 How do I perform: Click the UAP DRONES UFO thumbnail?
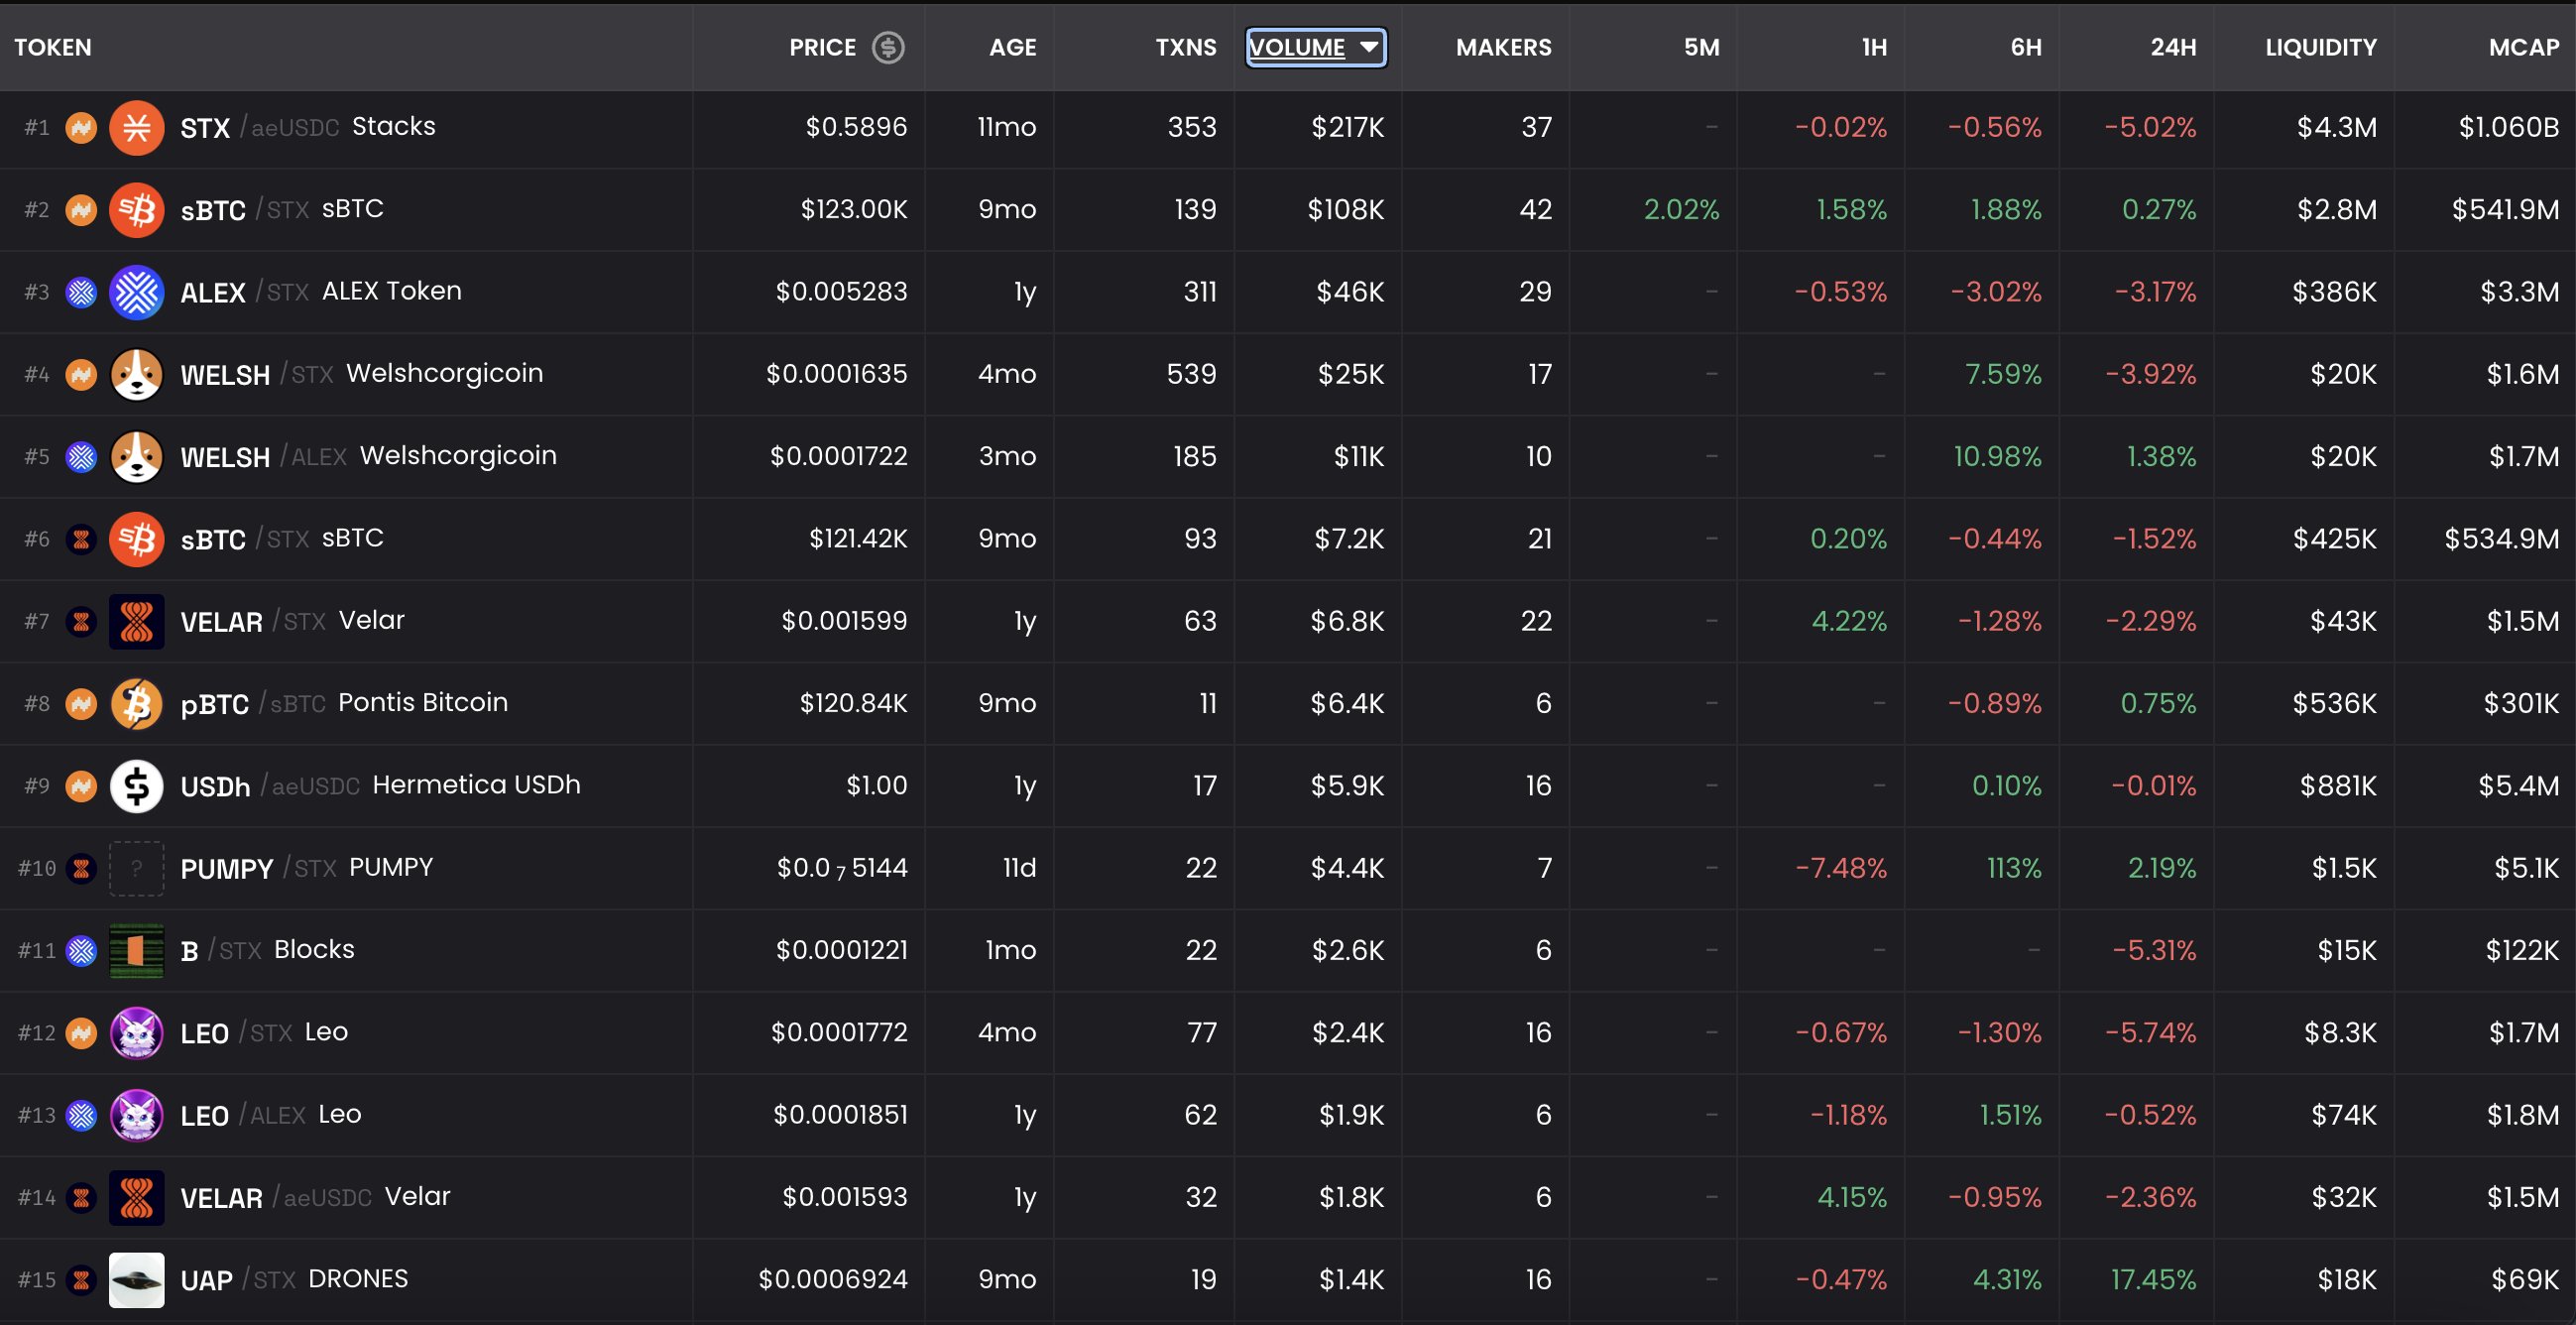coord(136,1279)
